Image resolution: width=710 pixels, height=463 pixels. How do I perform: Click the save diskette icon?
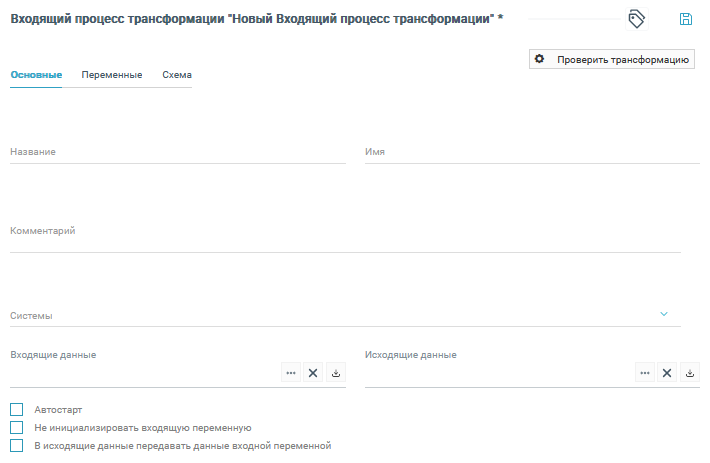click(x=686, y=19)
